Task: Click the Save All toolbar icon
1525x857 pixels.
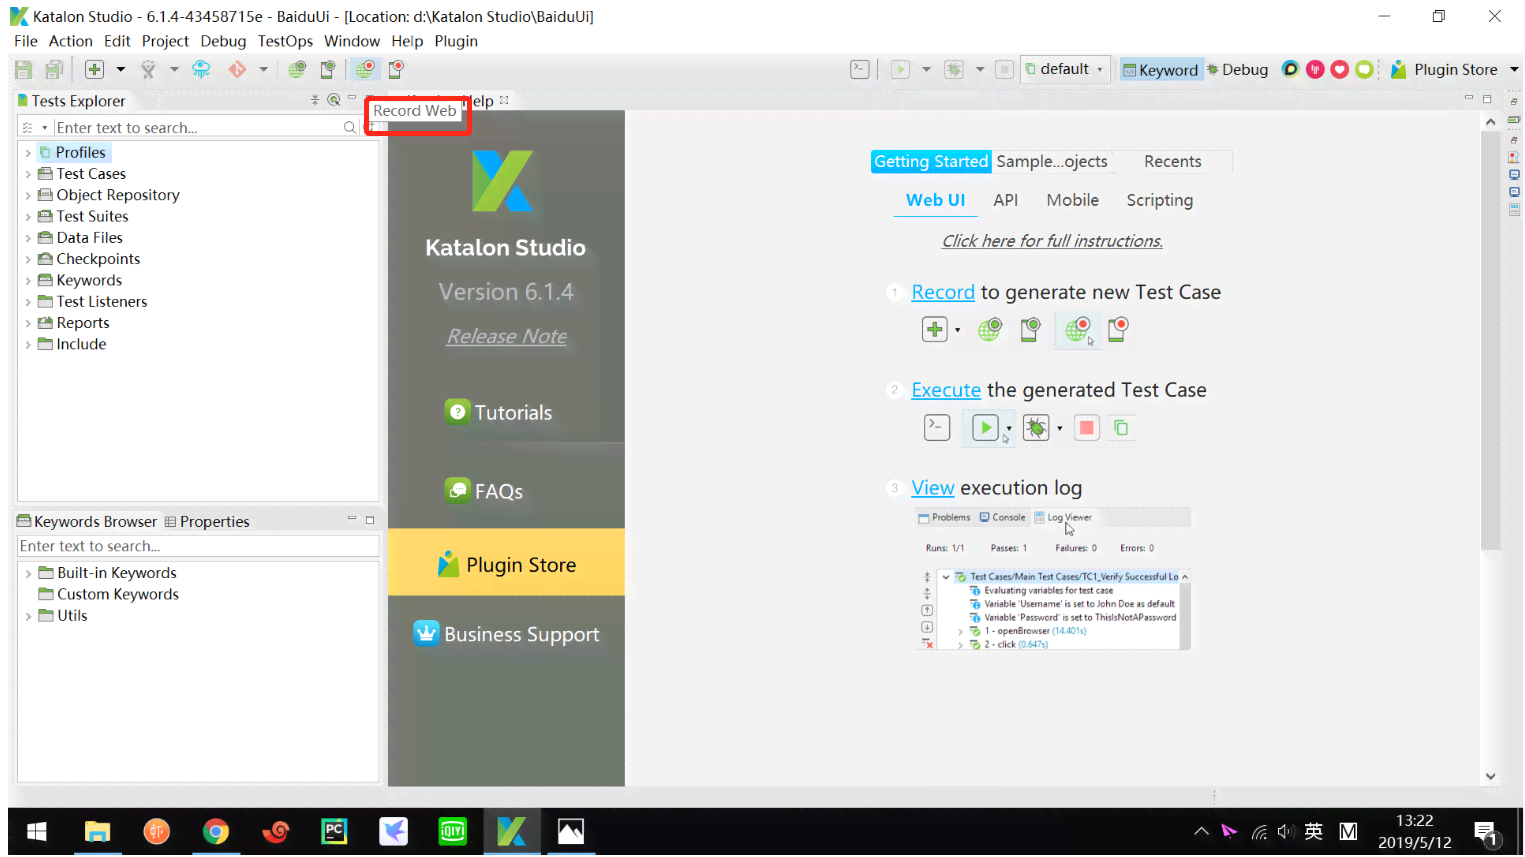Action: (54, 69)
